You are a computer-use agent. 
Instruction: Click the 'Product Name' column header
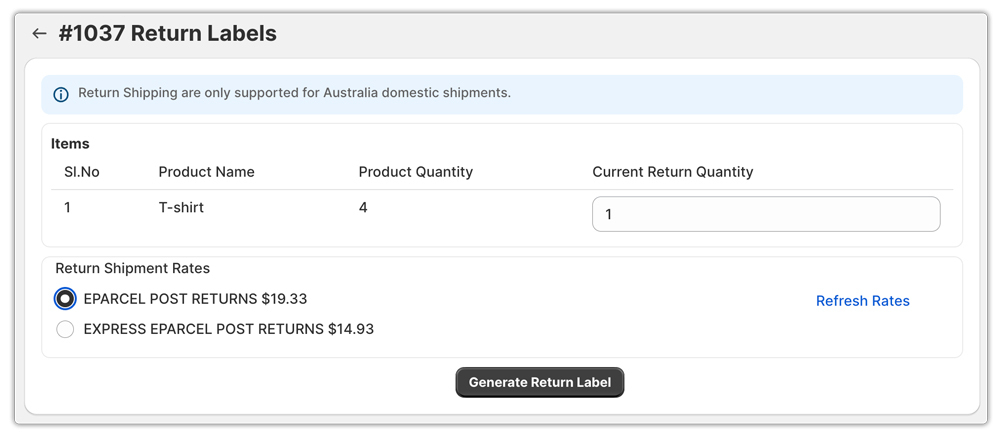pyautogui.click(x=207, y=172)
